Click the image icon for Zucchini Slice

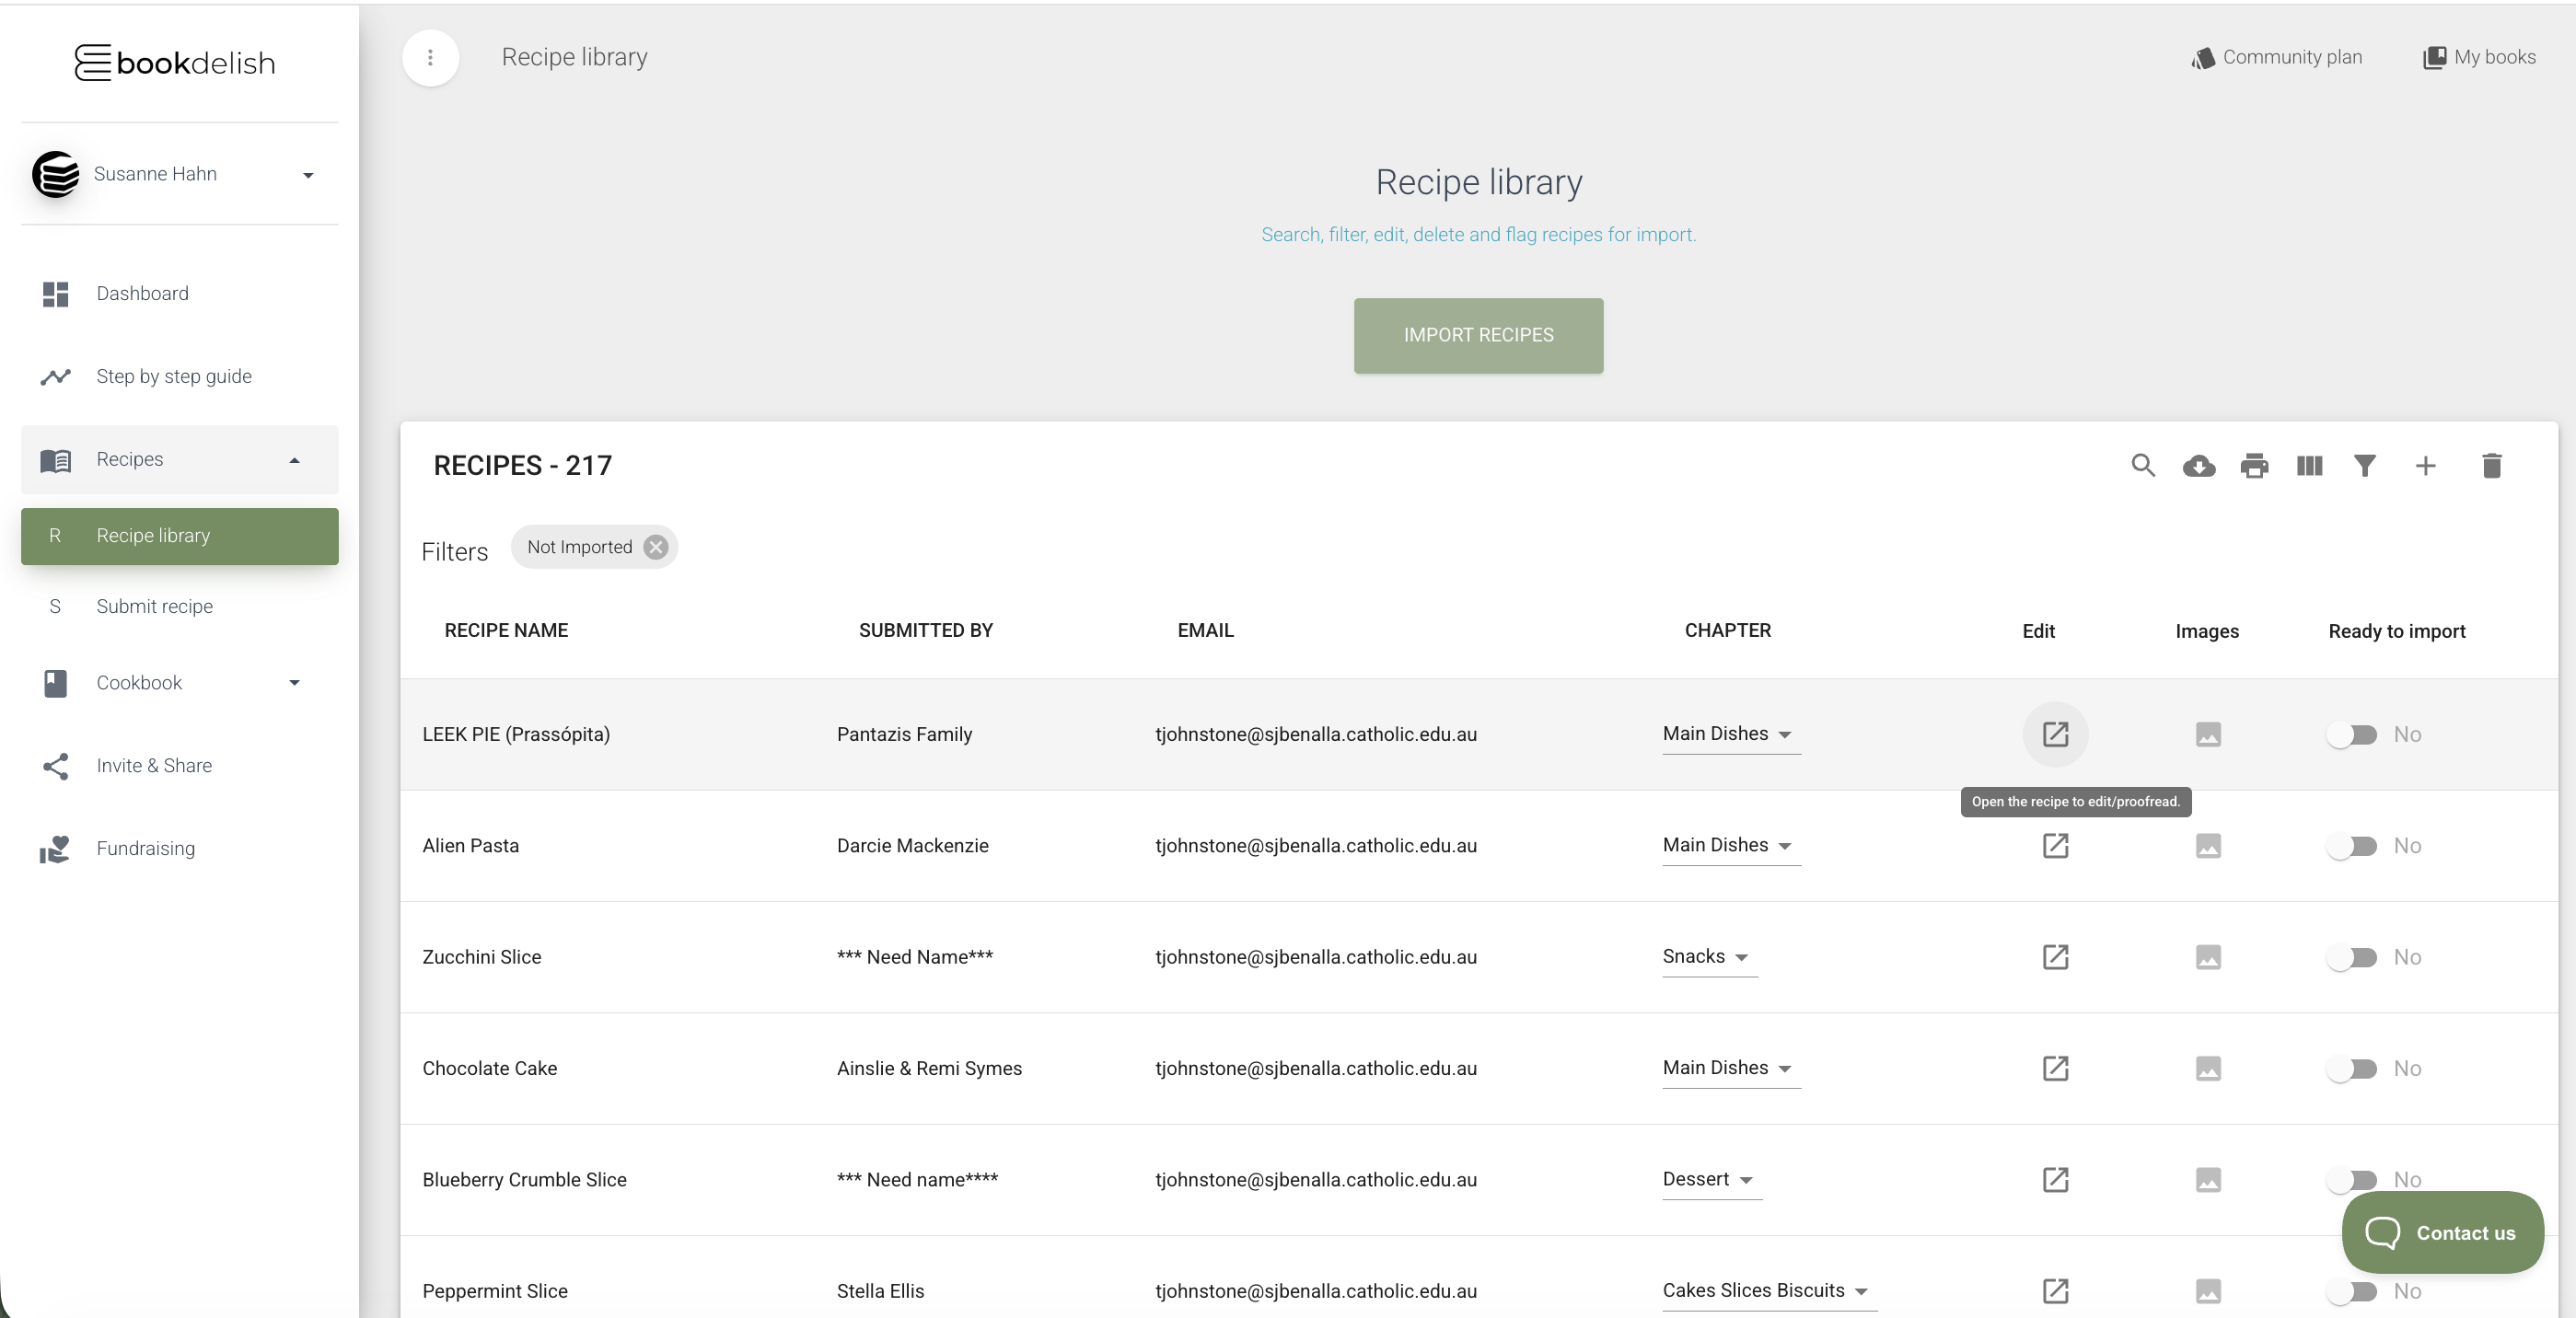click(x=2208, y=957)
